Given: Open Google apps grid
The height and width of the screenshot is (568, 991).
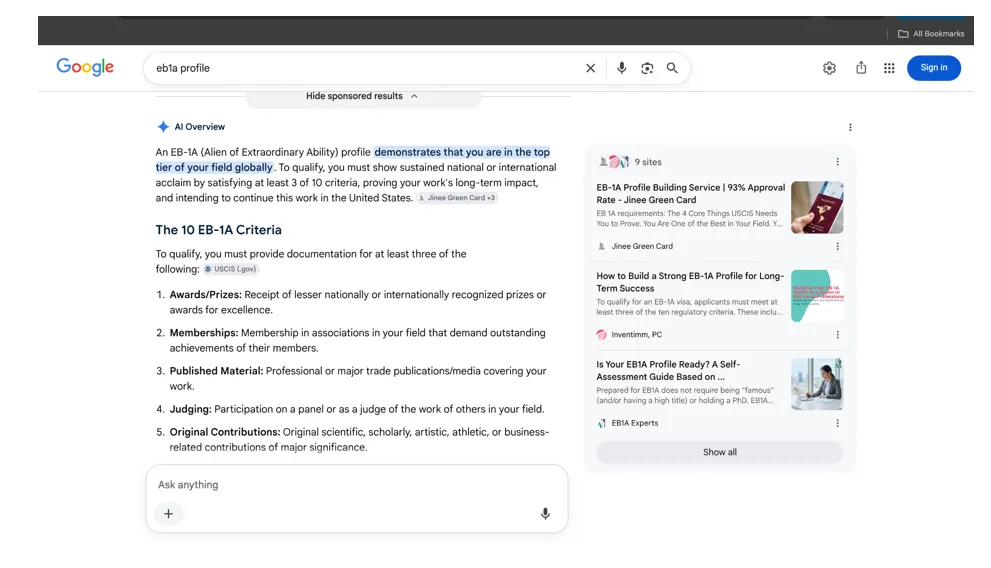Looking at the screenshot, I should (x=889, y=68).
